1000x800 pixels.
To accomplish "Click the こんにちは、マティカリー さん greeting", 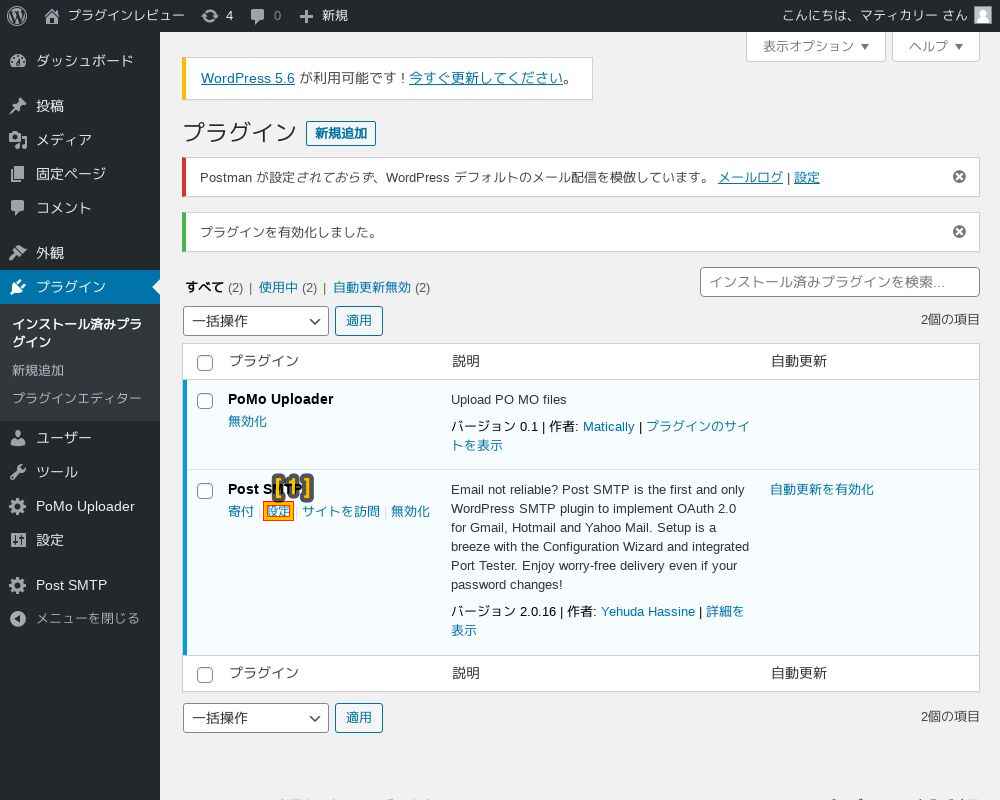I will (x=874, y=15).
